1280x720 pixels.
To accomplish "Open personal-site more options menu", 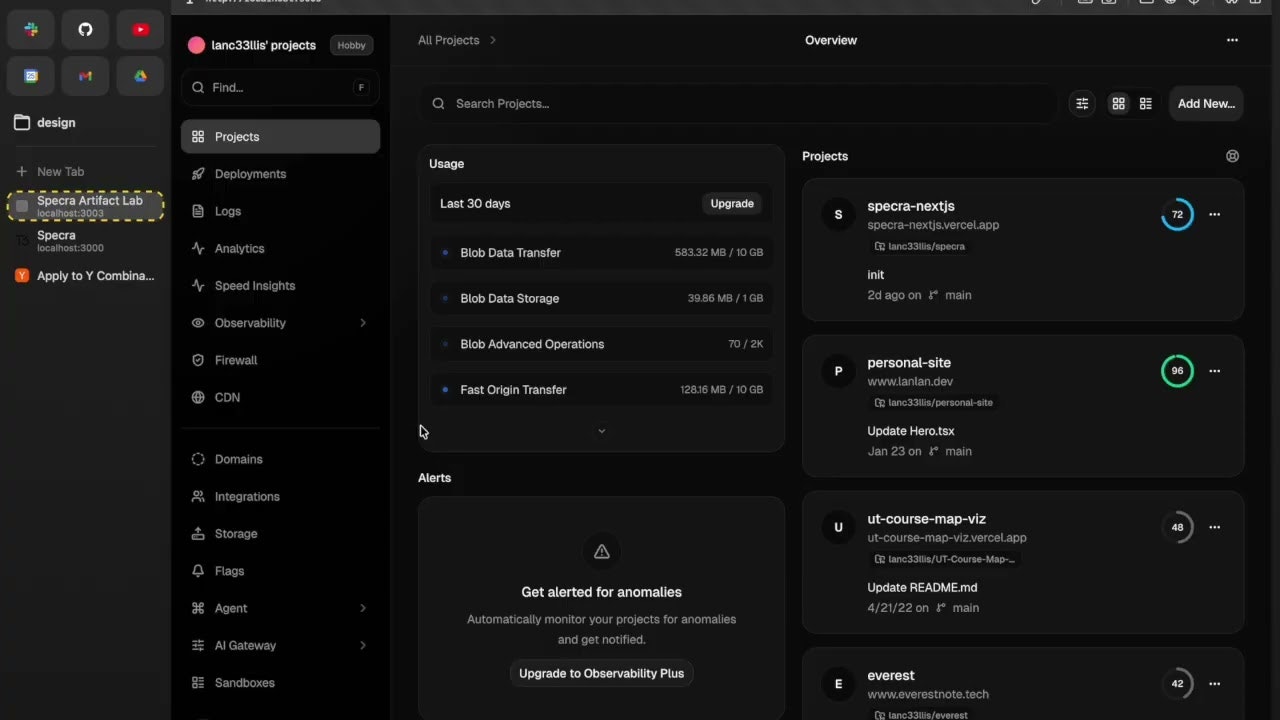I will (x=1214, y=371).
